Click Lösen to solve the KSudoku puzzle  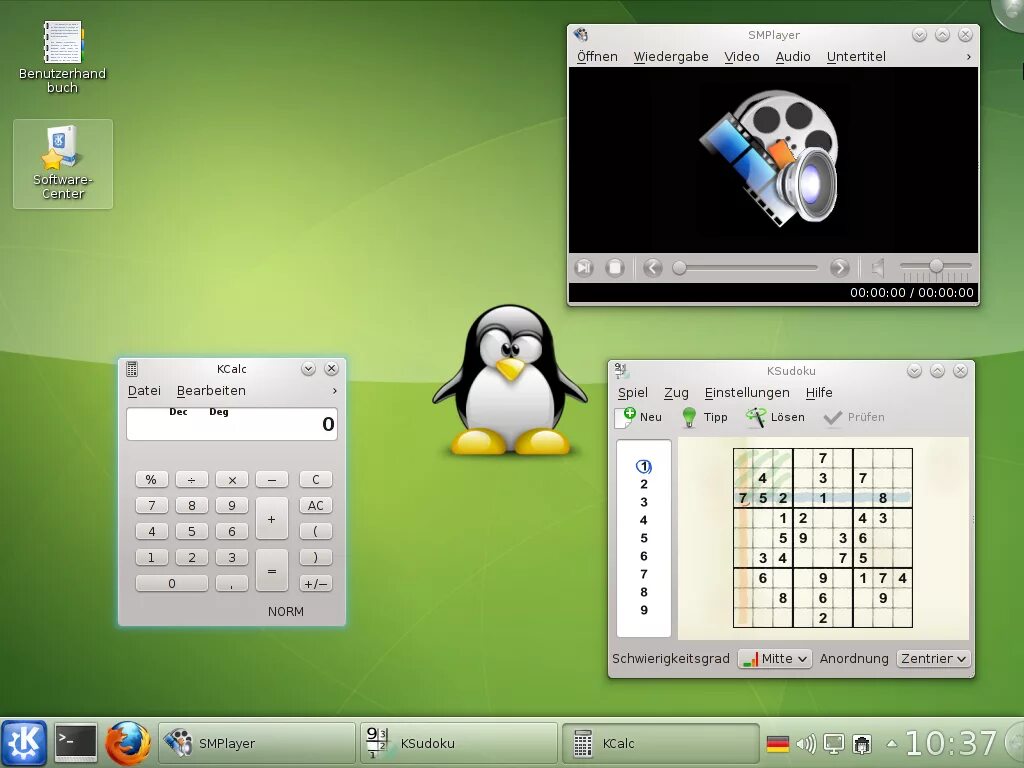point(775,417)
